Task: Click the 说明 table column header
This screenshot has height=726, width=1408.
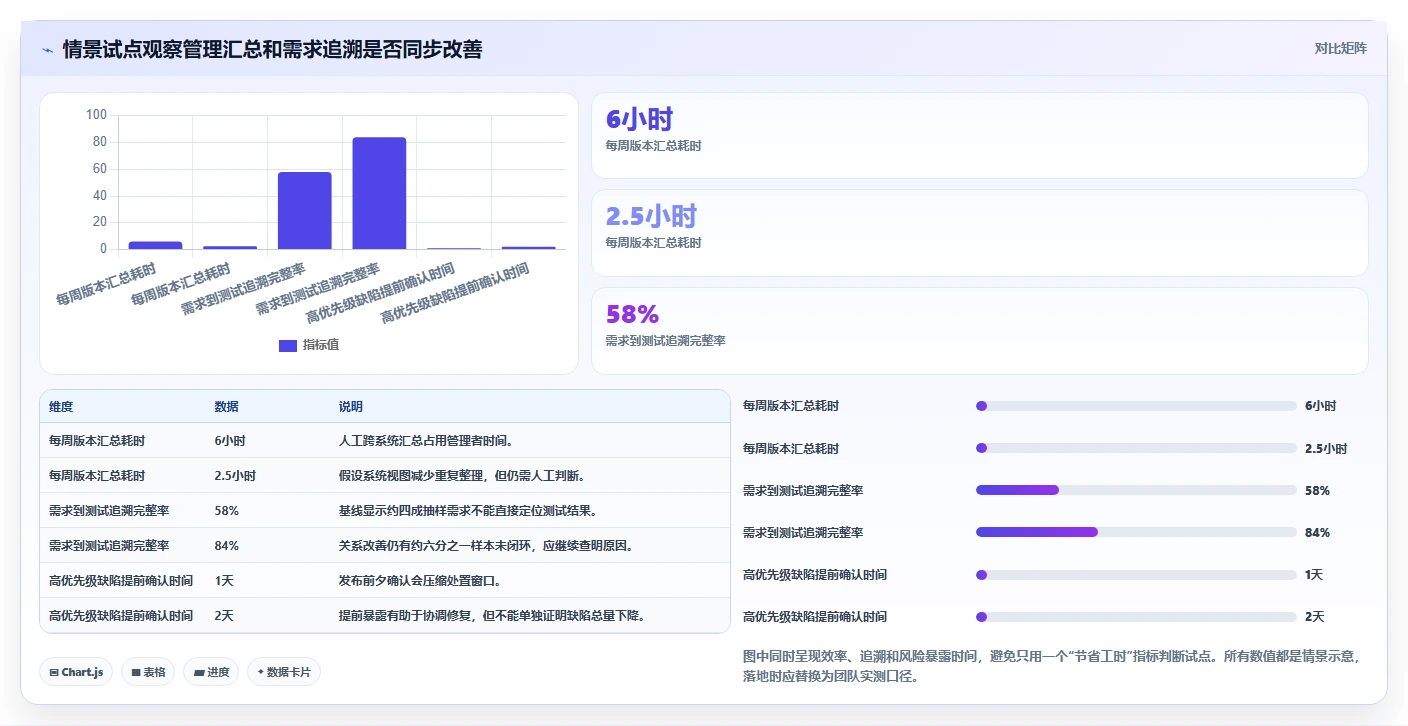Action: [x=350, y=407]
